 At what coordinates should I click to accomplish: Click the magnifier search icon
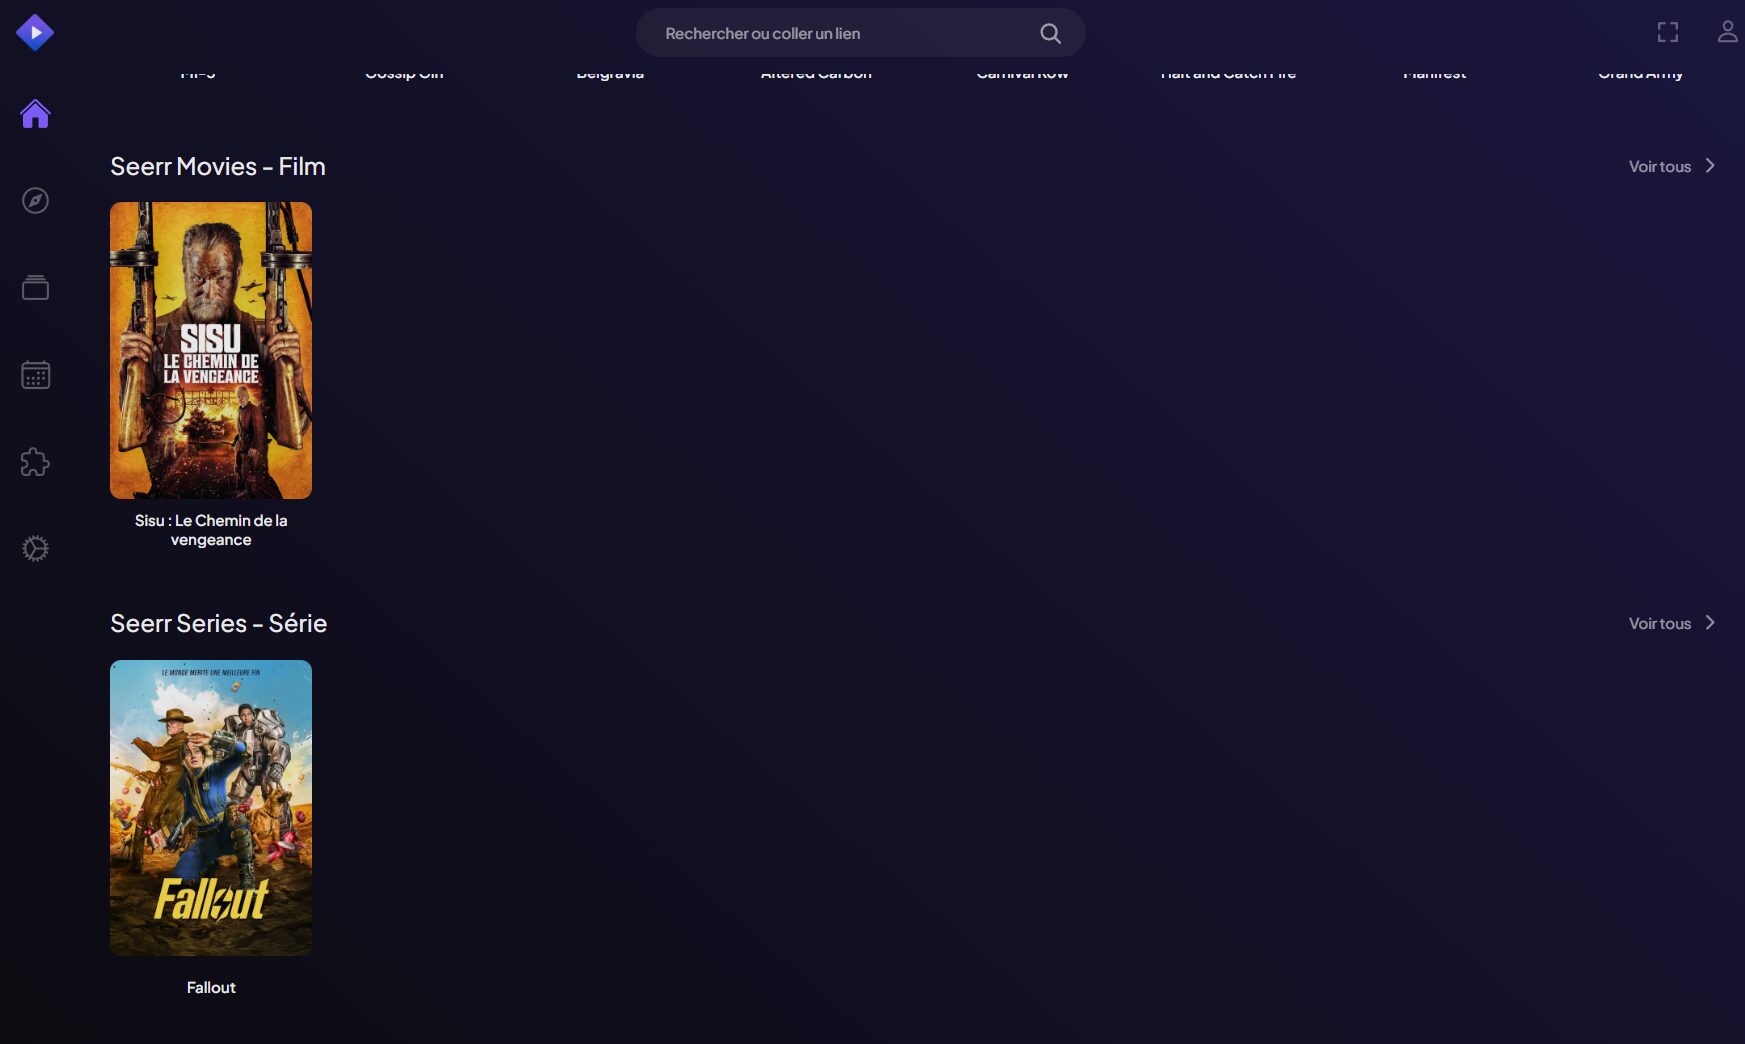coord(1050,33)
